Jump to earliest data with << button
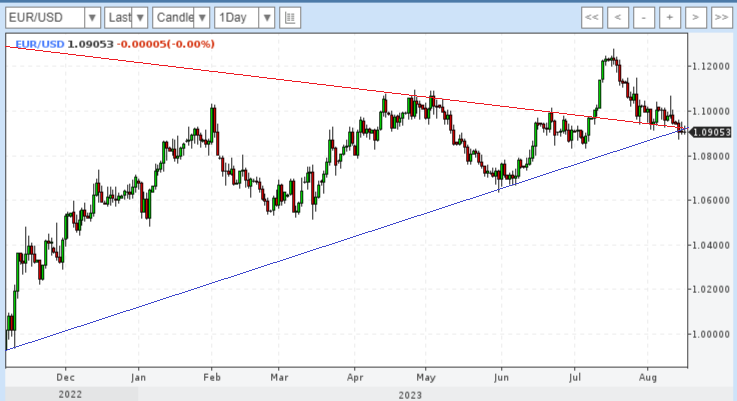The image size is (737, 401). [591, 18]
